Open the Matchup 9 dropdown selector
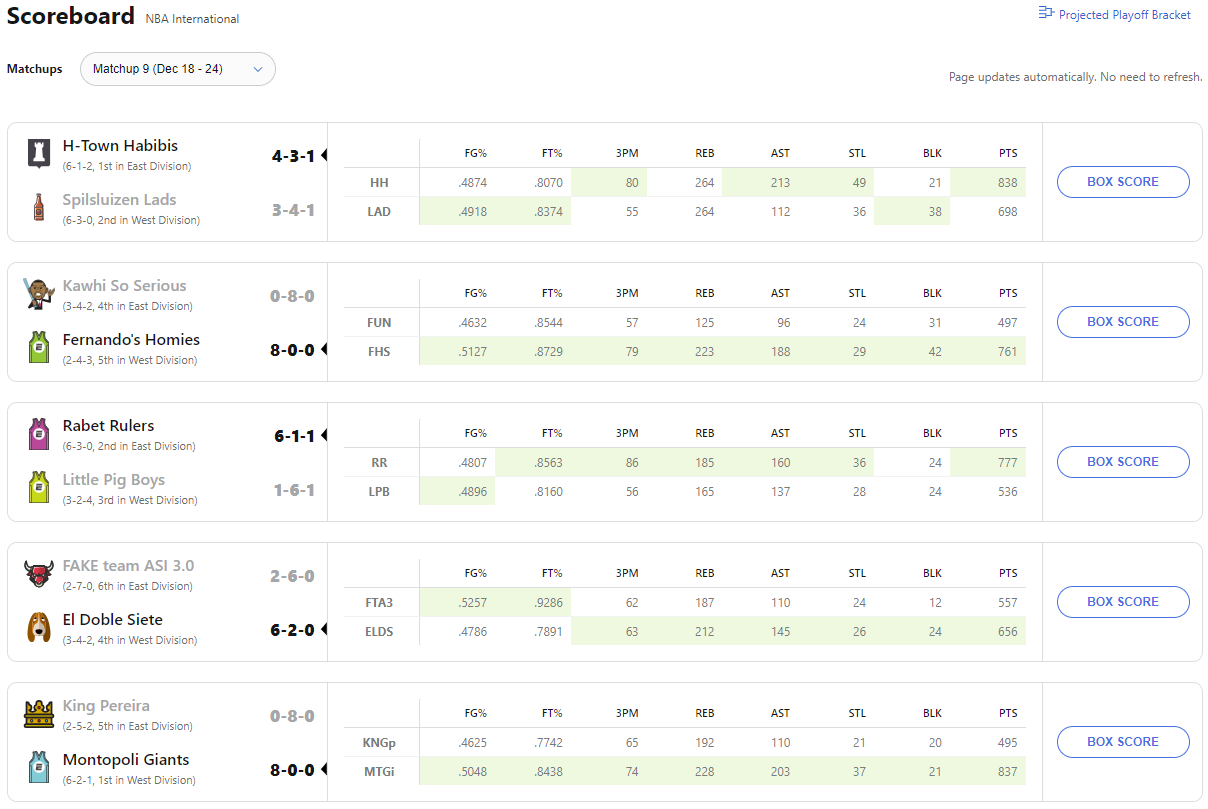The image size is (1208, 809). [177, 69]
